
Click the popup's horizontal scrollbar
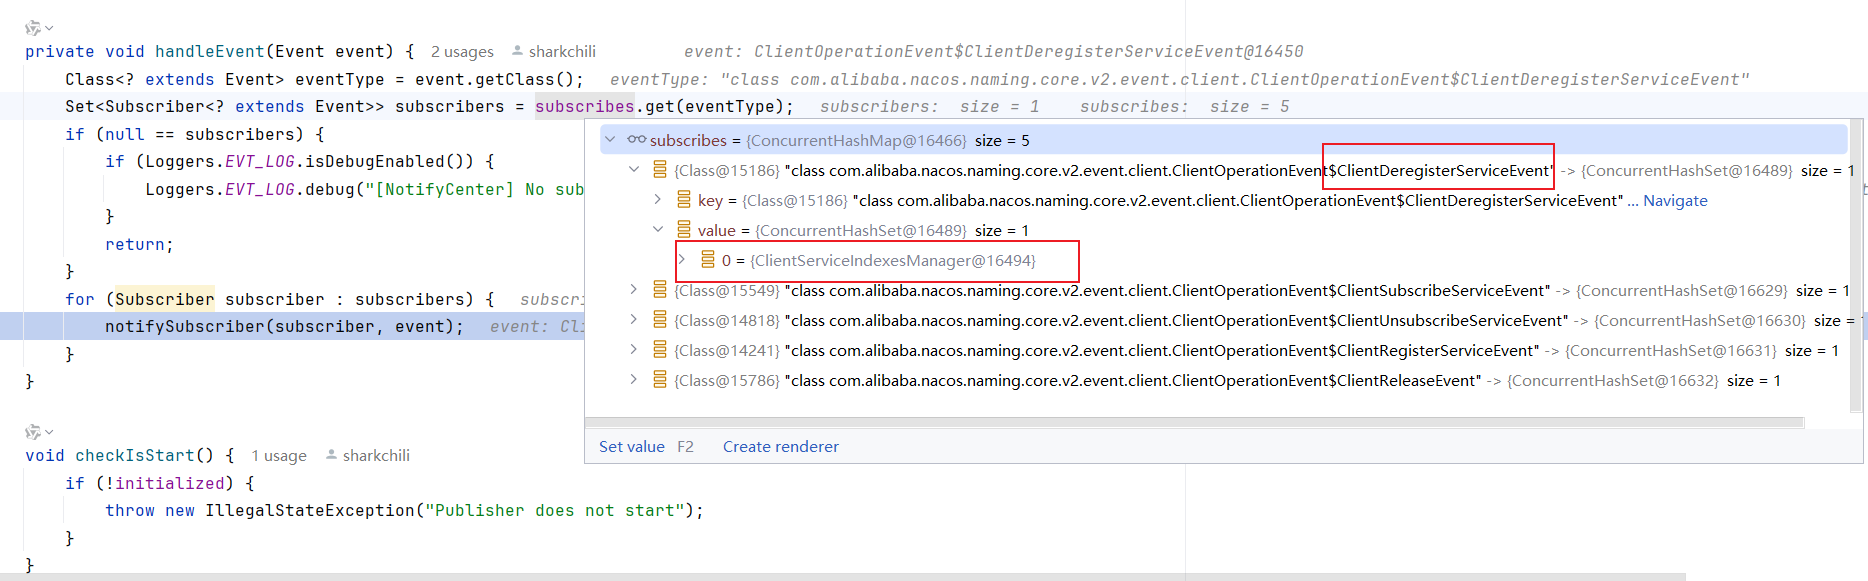point(1200,422)
